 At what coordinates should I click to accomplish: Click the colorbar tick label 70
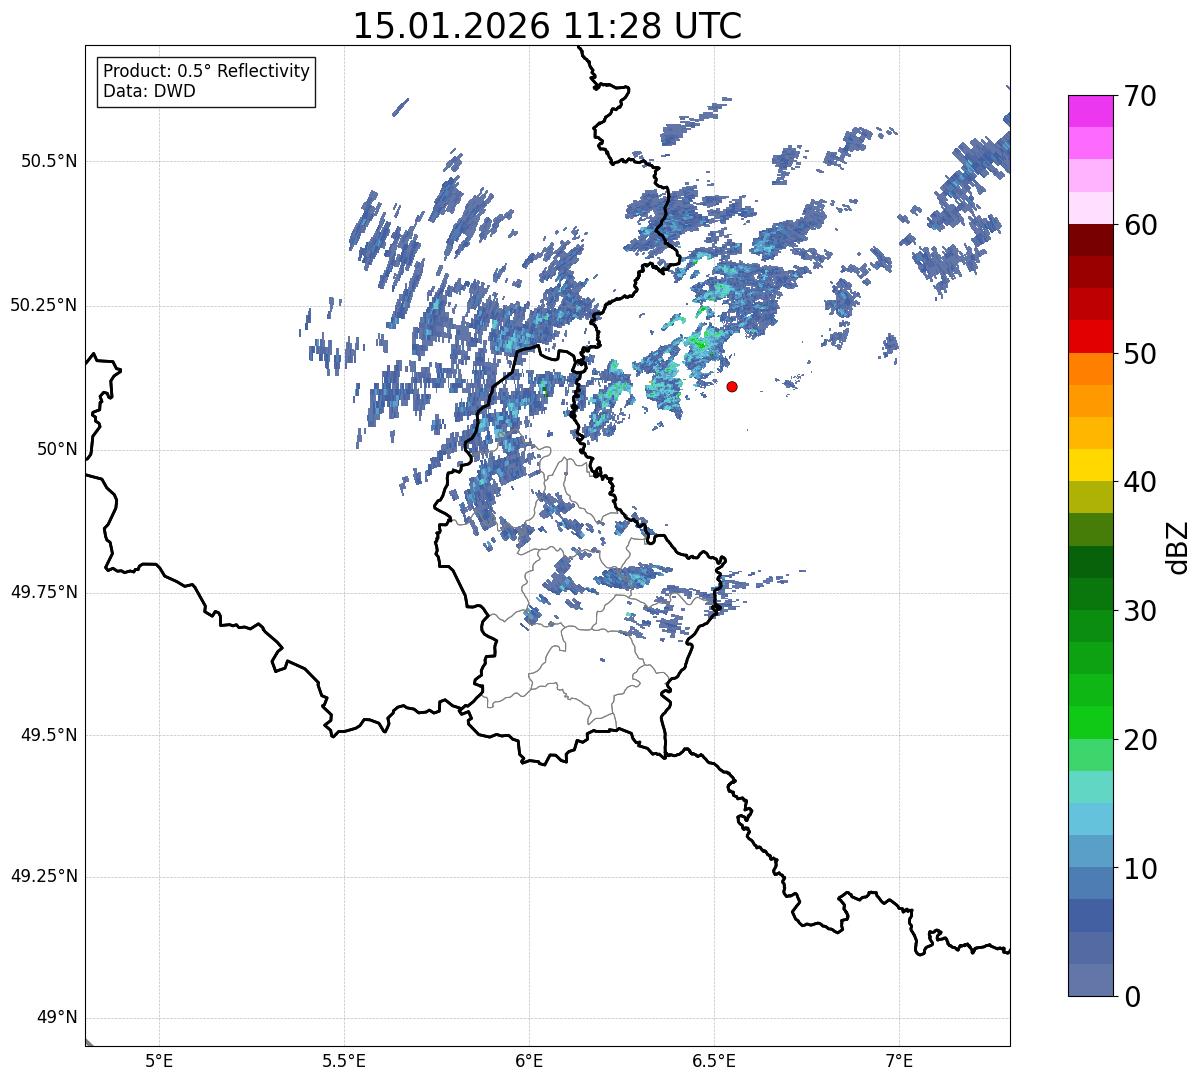(1140, 96)
